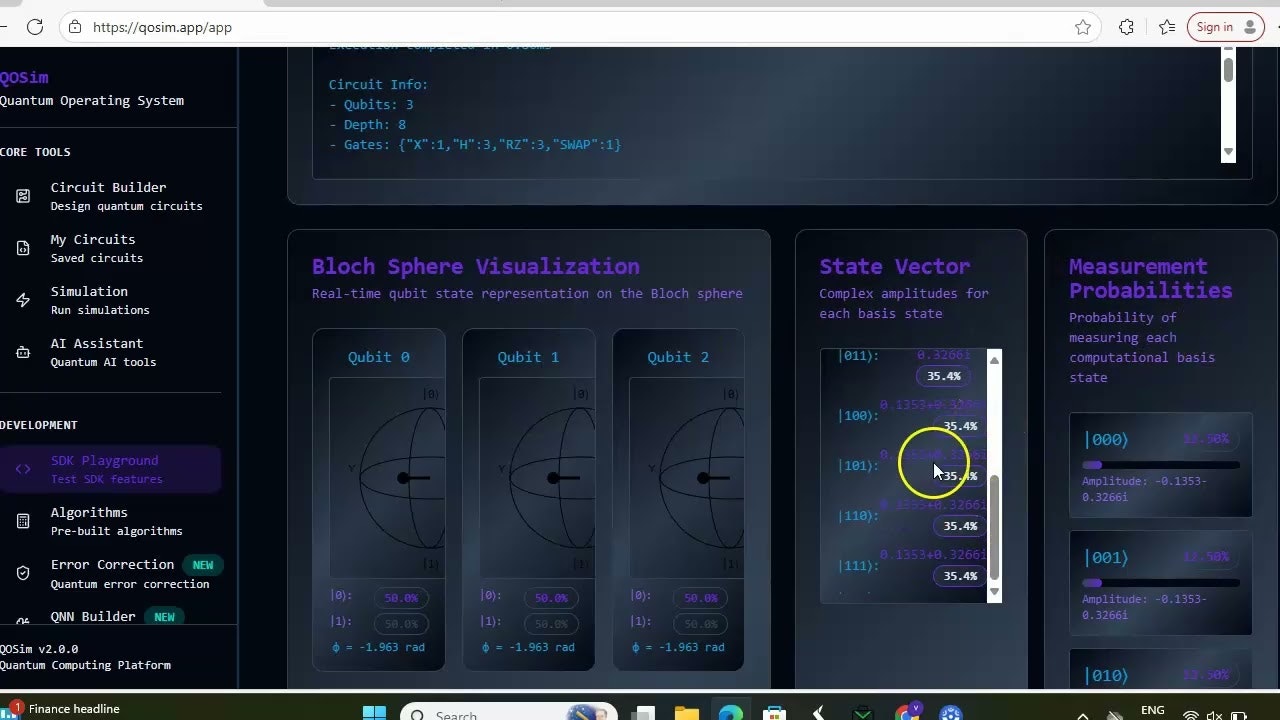Click Qubit 0's |0⟩ 50.0% badge
Viewport: 1280px width, 720px height.
pyautogui.click(x=401, y=598)
